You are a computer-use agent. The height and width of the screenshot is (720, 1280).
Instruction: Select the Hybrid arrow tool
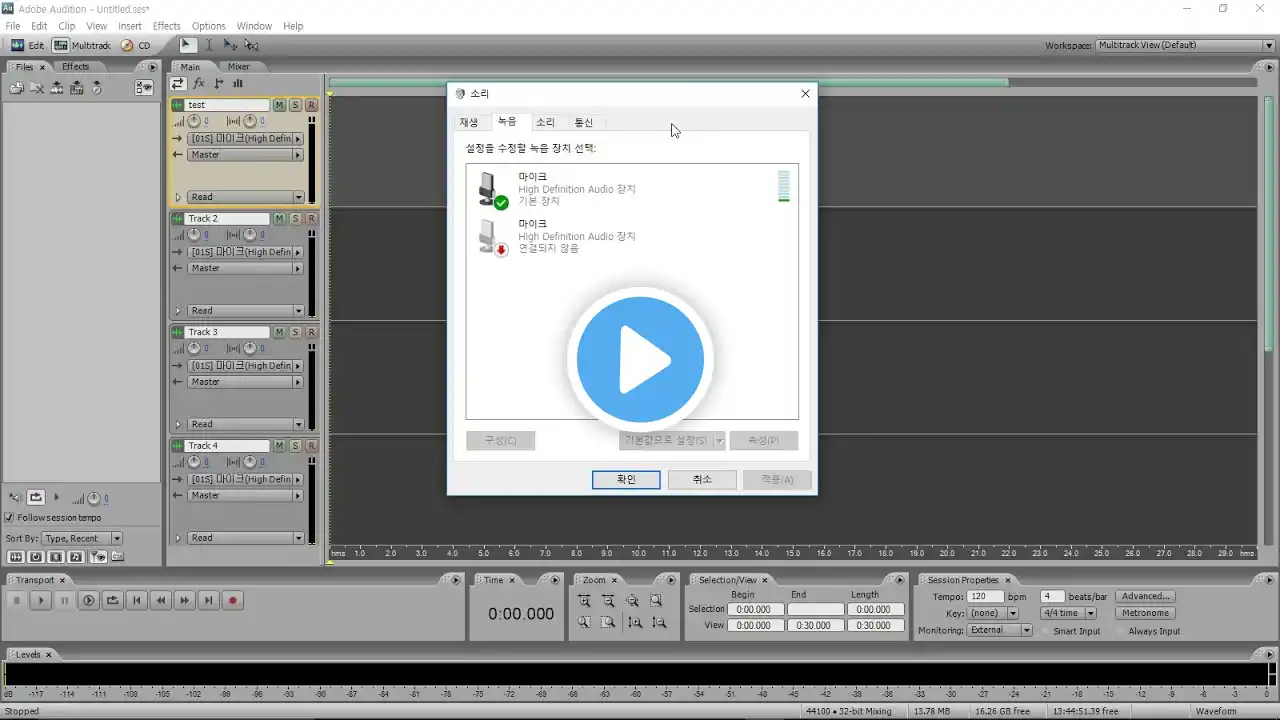pyautogui.click(x=187, y=45)
